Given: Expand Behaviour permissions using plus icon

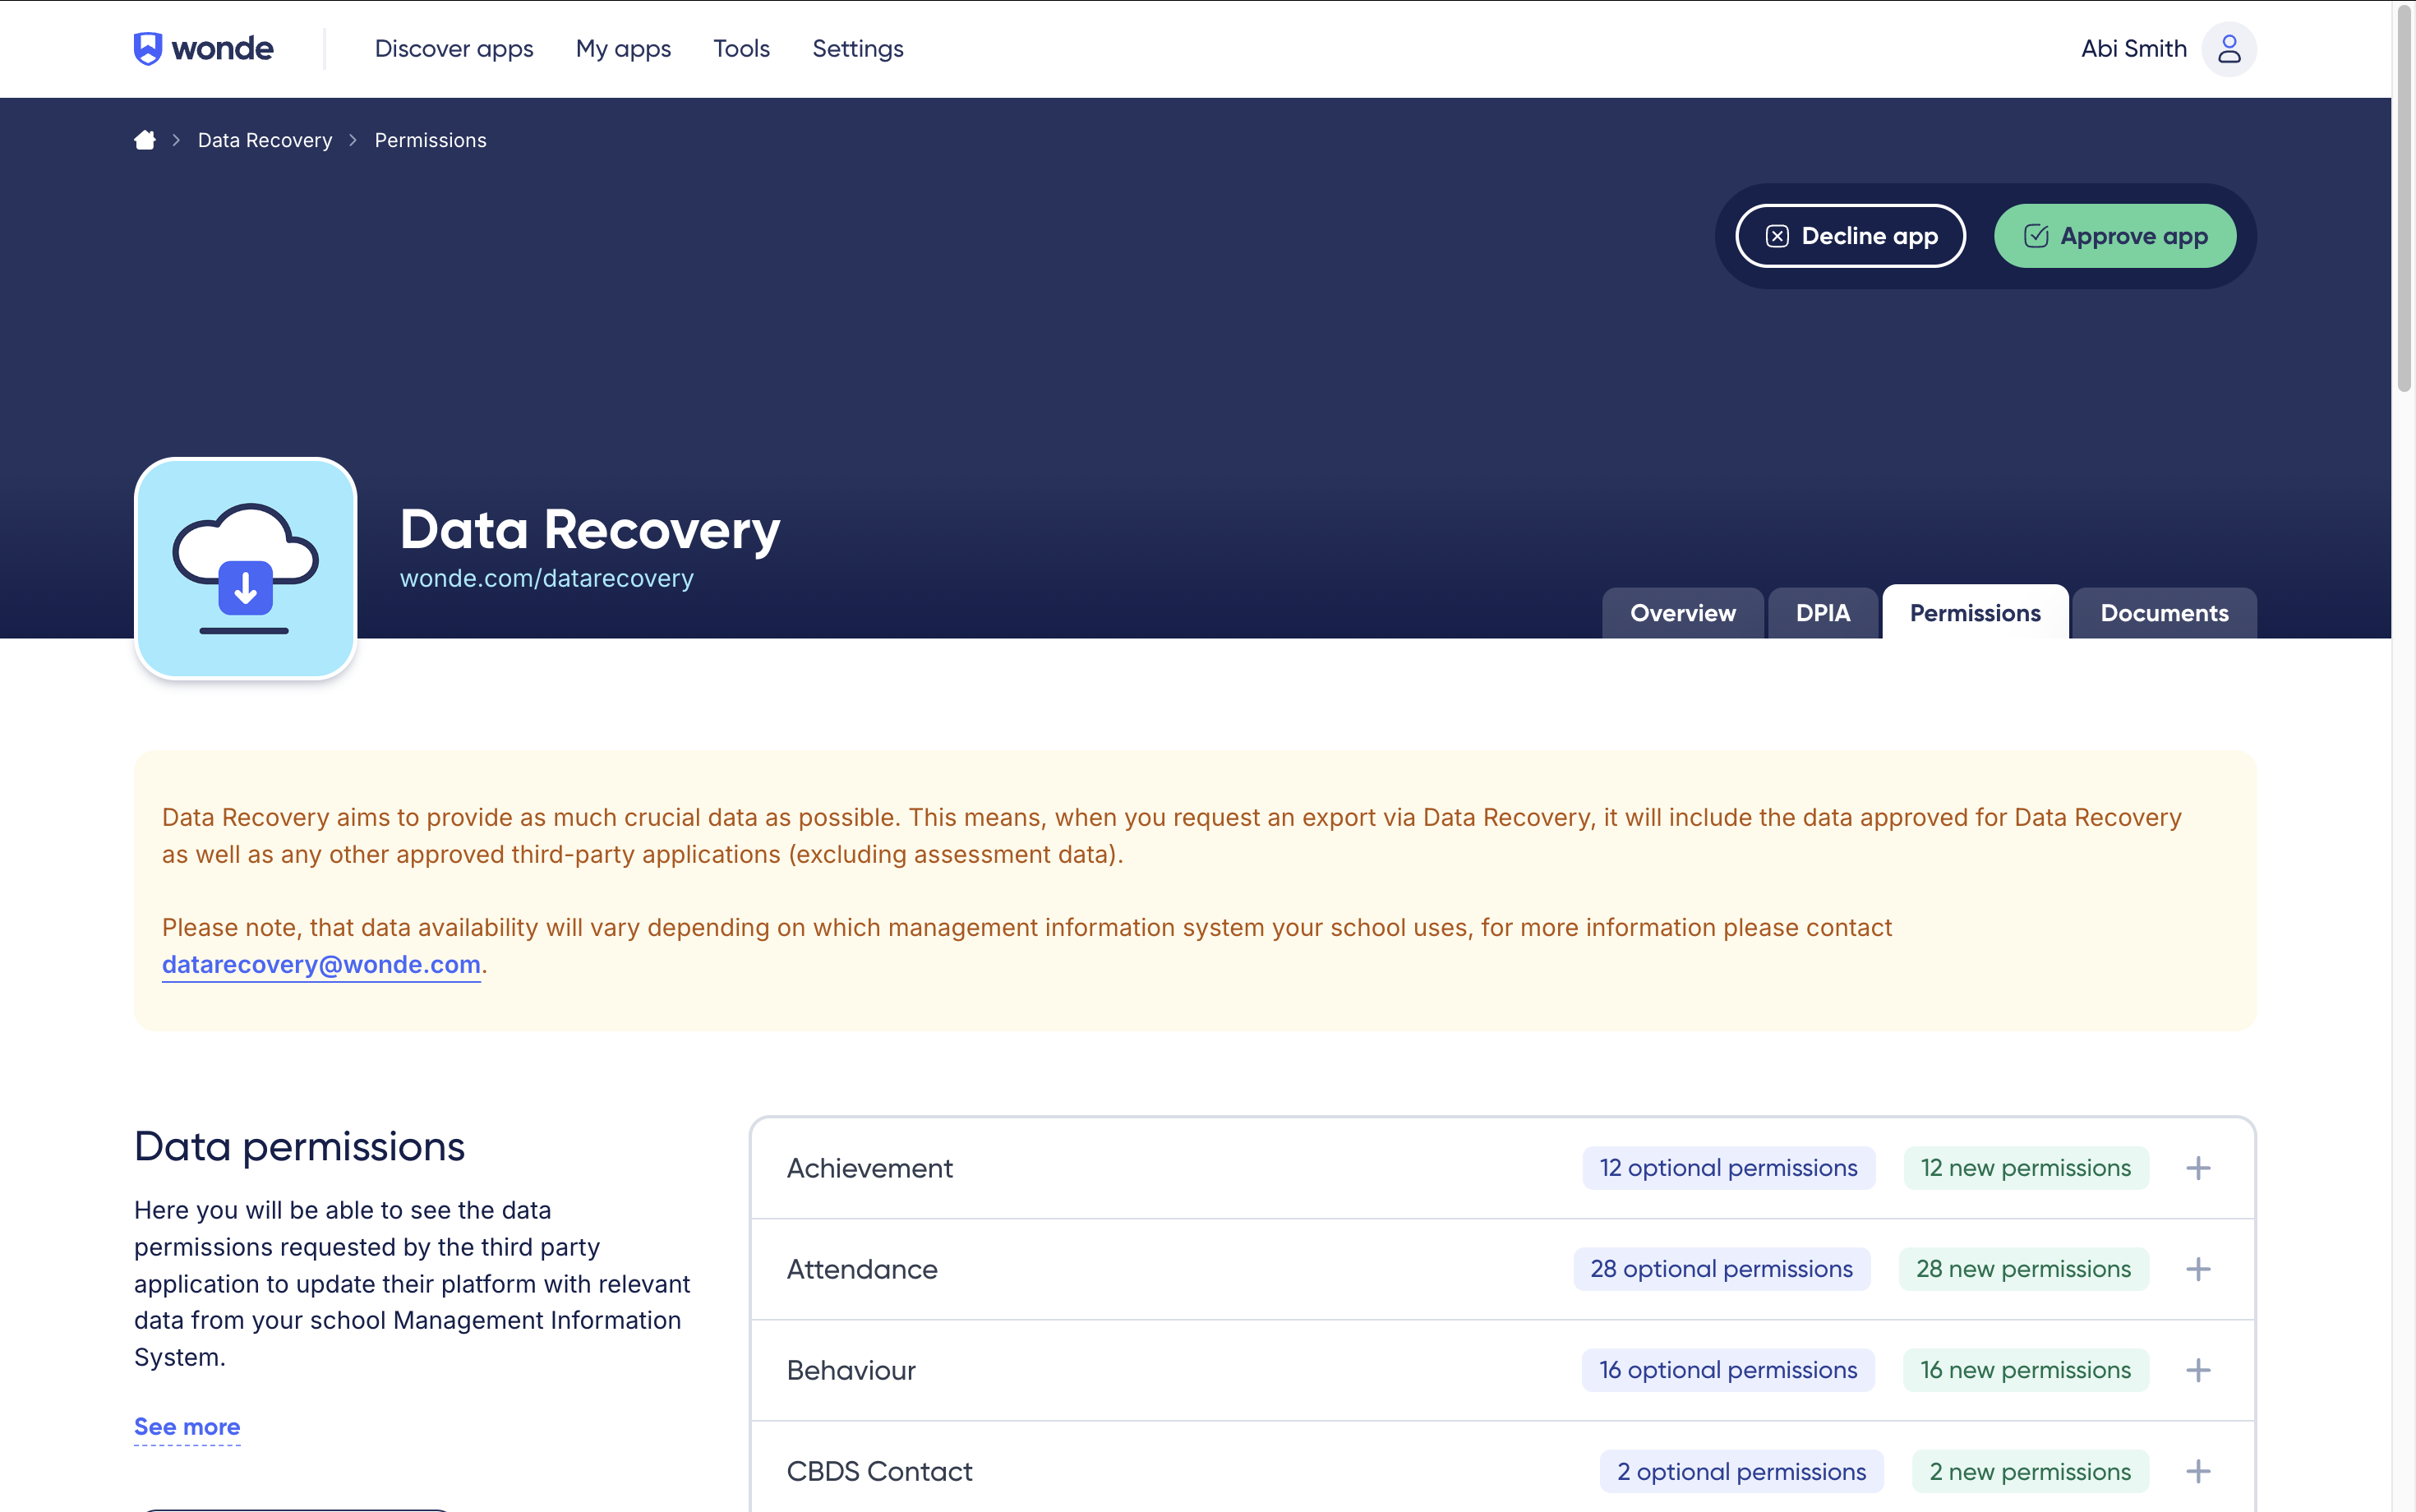Looking at the screenshot, I should 2197,1370.
